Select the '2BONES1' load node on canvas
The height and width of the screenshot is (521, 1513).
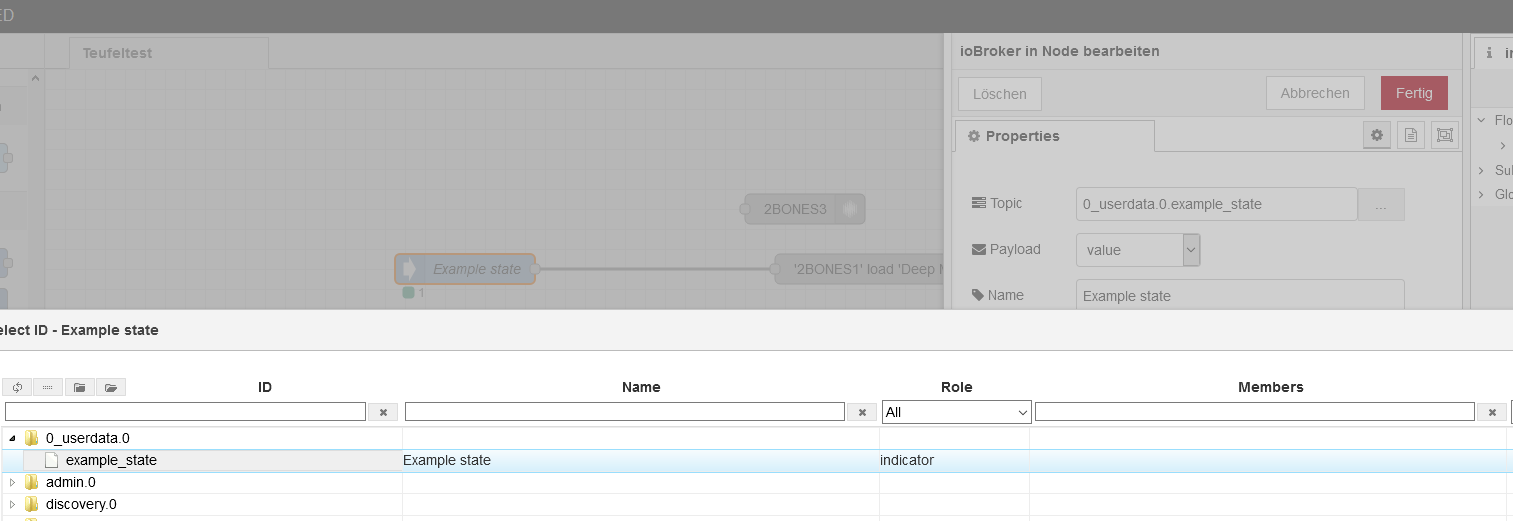pyautogui.click(x=859, y=269)
